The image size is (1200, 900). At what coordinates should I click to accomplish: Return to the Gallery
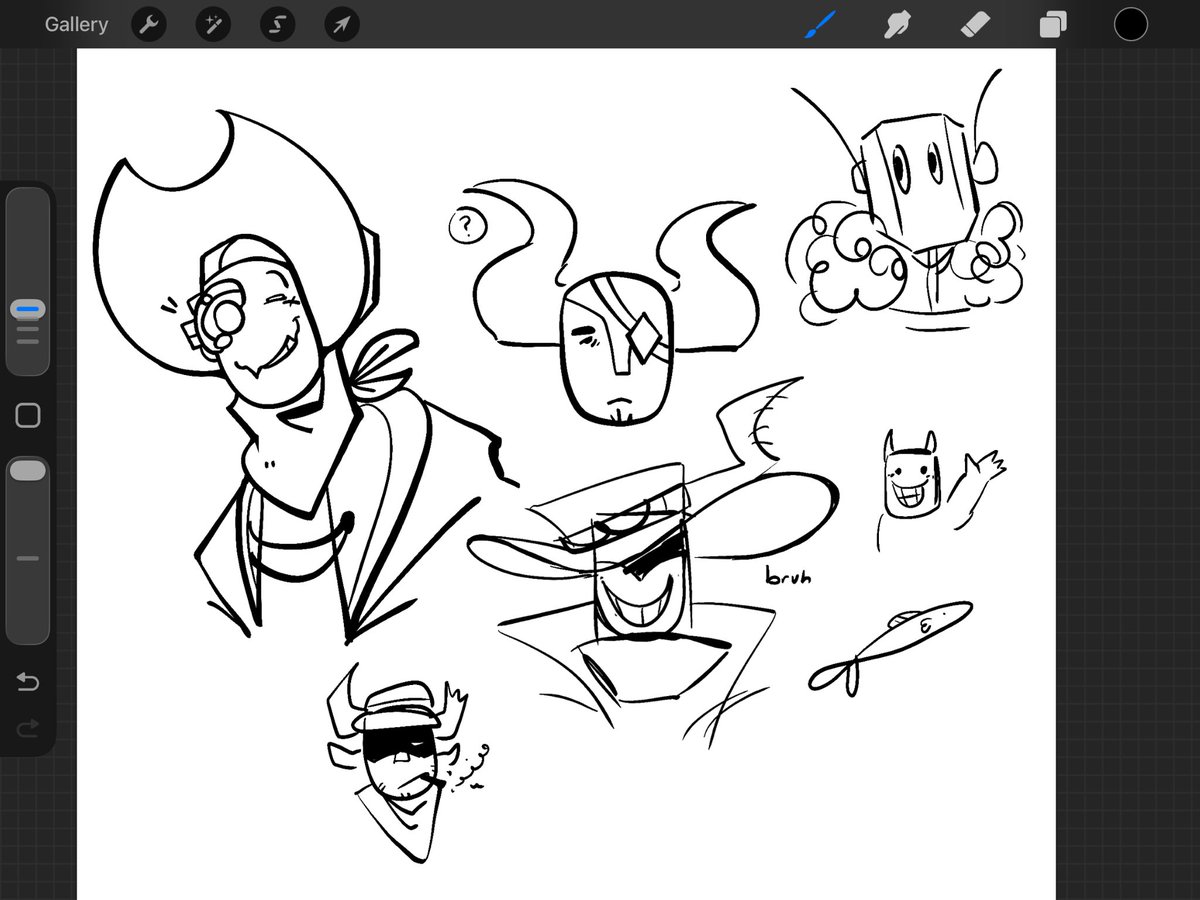76,25
